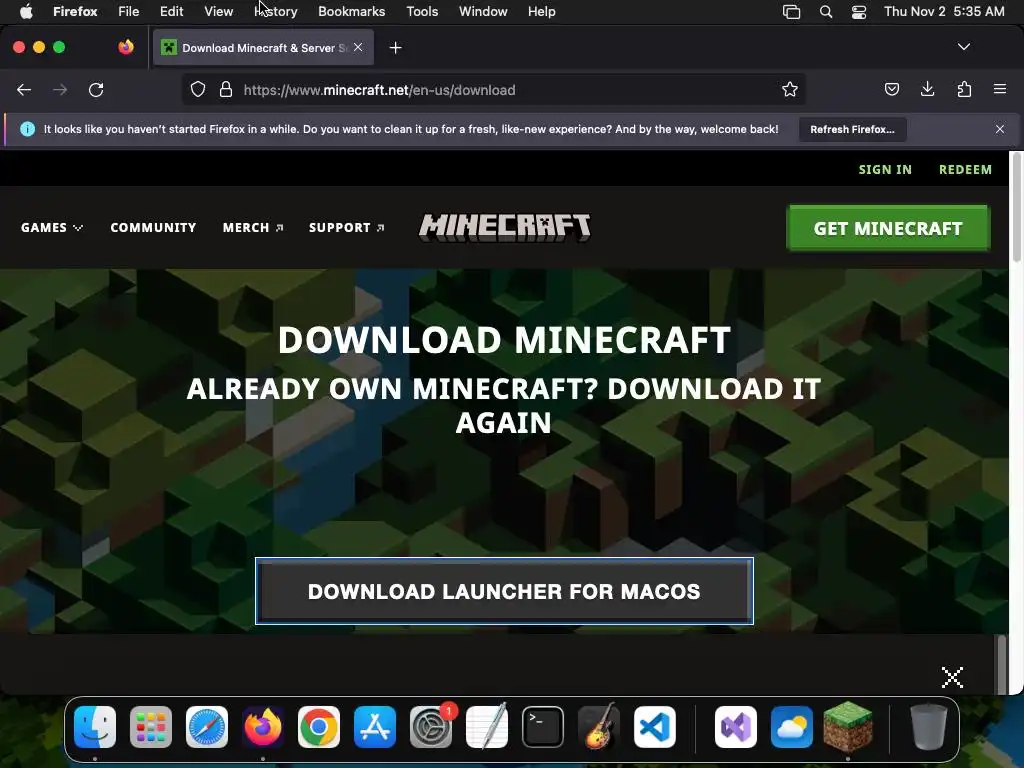Image resolution: width=1024 pixels, height=768 pixels.
Task: Launch Visual Studio Code from dock
Action: (654, 727)
